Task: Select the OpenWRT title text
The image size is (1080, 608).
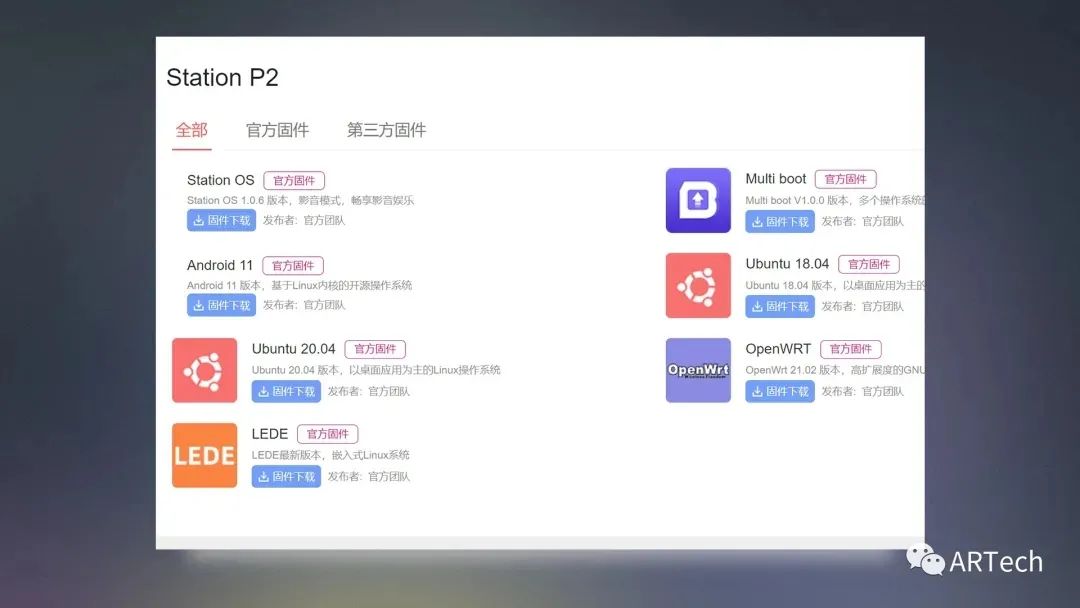Action: click(778, 349)
